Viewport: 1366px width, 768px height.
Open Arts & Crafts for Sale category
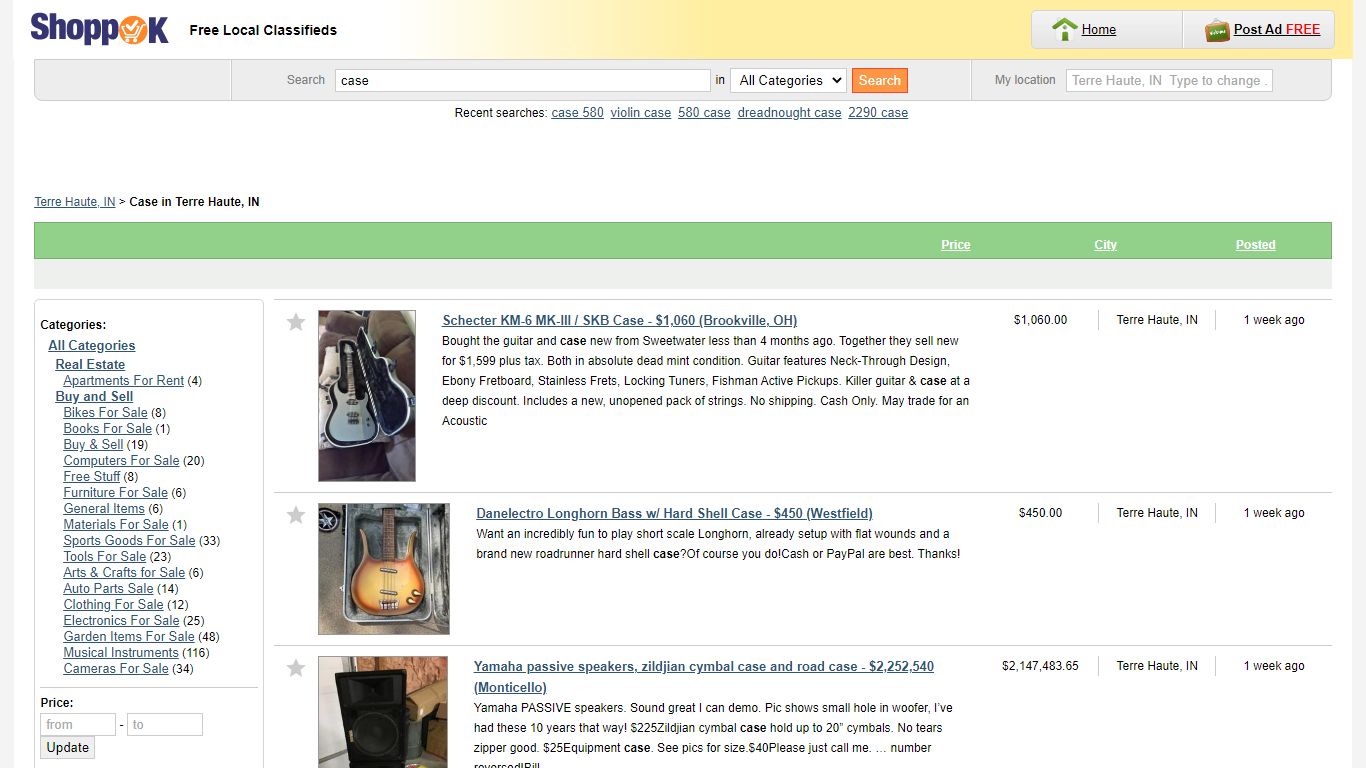[124, 573]
